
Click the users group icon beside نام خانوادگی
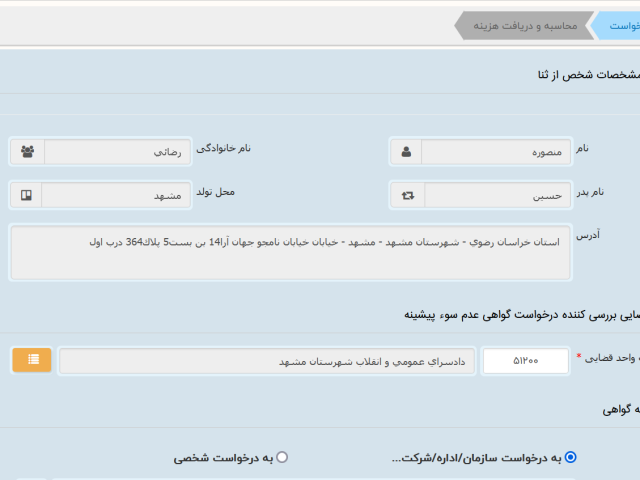[x=27, y=152]
